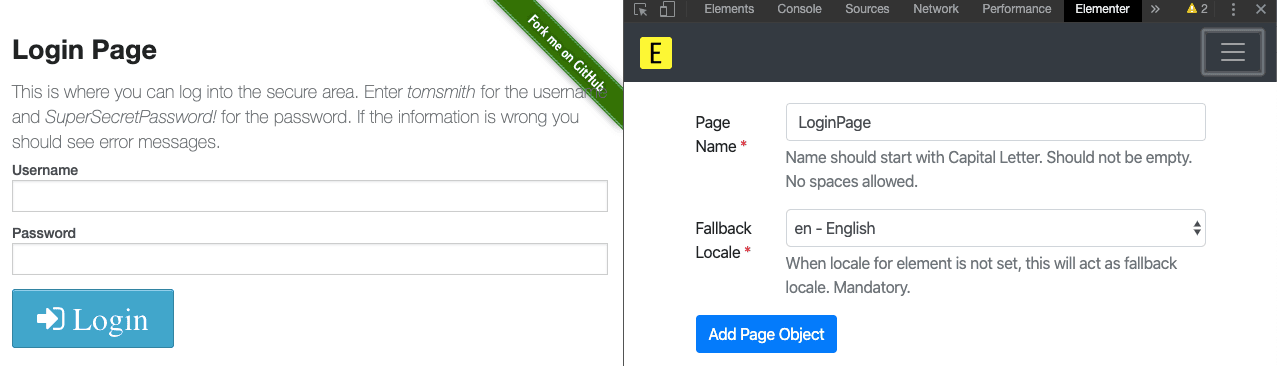Screen dimensions: 1277x366
Task: Click the warnings count indicator
Action: 1197,9
